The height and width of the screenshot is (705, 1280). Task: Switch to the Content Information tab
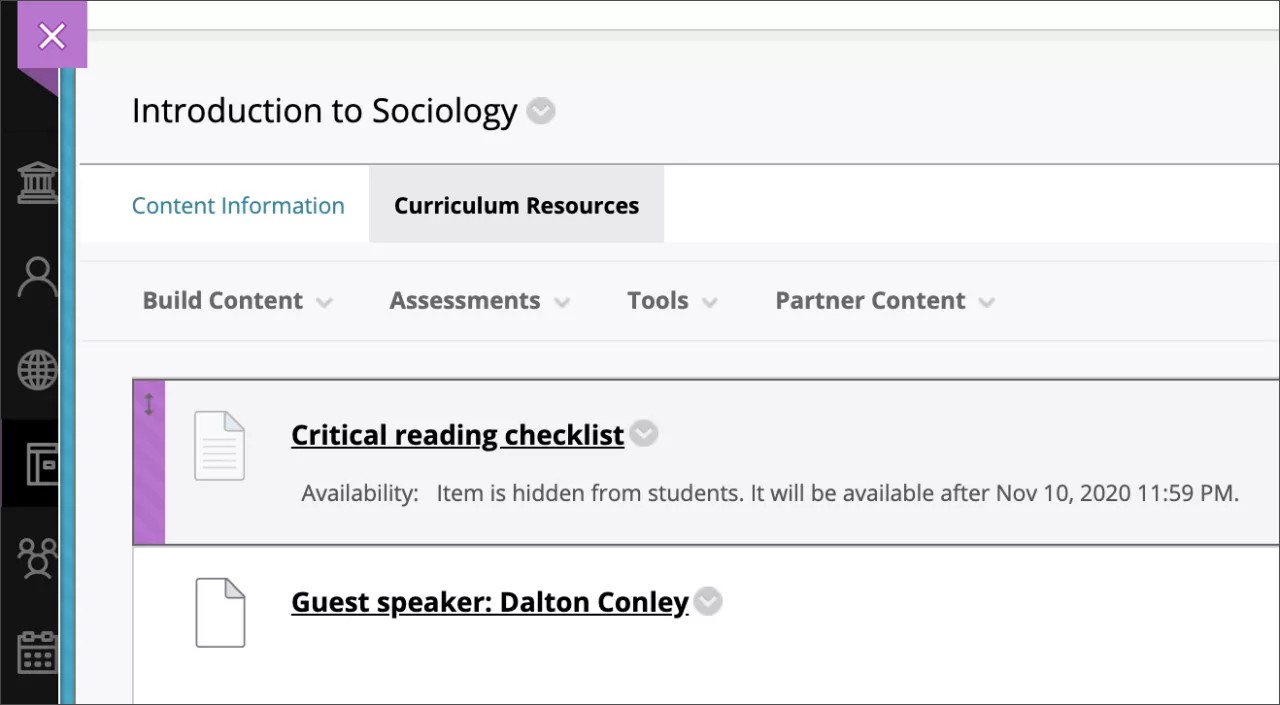(x=238, y=205)
